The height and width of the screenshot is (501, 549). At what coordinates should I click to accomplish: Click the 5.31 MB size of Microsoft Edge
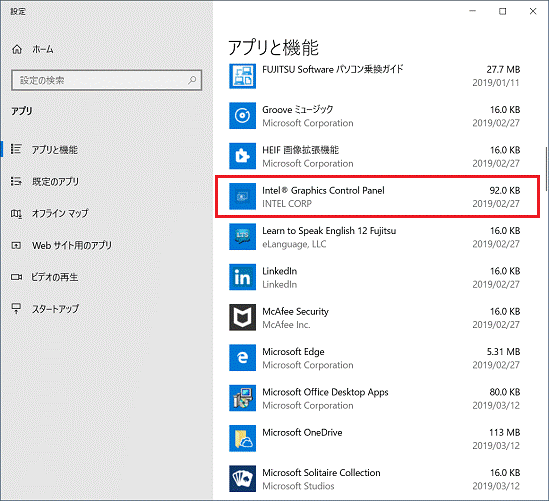(503, 352)
